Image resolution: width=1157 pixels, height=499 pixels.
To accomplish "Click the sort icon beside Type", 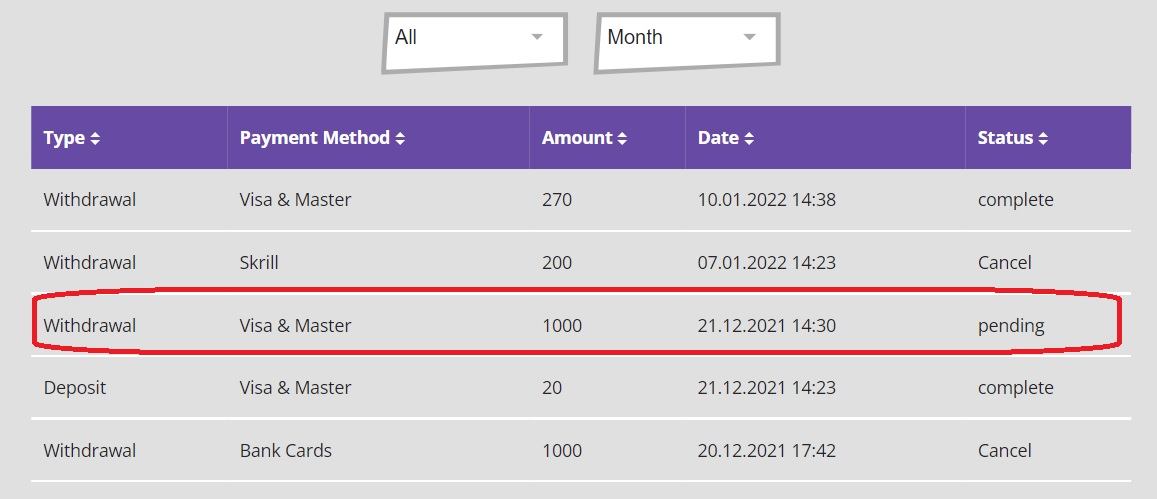I will tap(95, 139).
